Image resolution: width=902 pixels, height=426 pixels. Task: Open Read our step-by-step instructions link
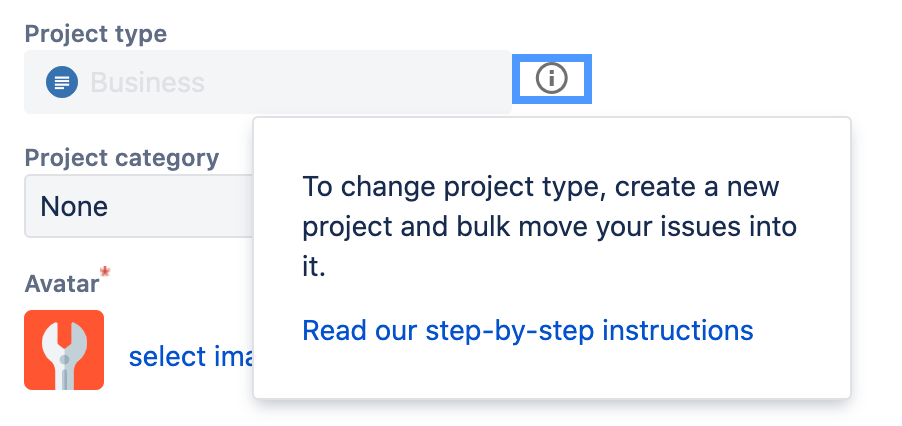point(528,331)
